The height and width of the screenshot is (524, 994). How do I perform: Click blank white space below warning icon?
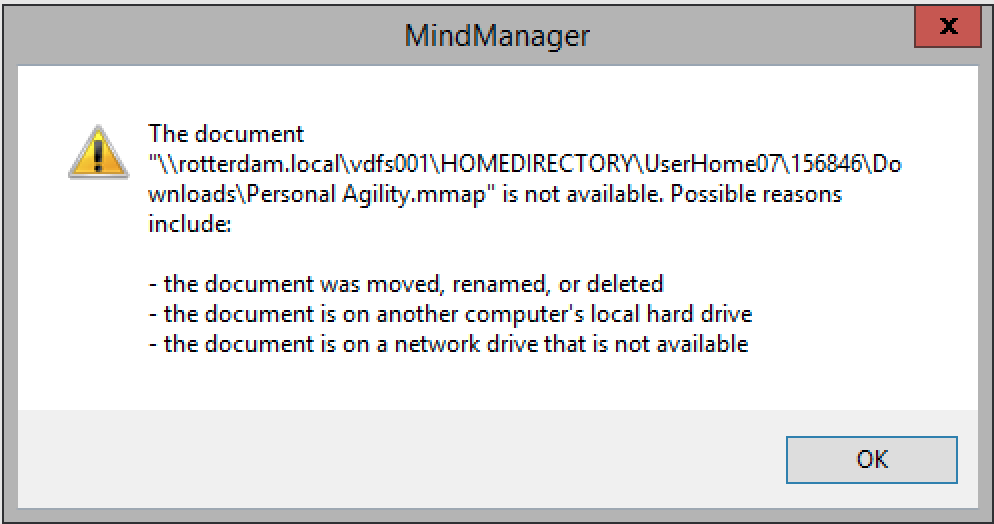click(90, 300)
